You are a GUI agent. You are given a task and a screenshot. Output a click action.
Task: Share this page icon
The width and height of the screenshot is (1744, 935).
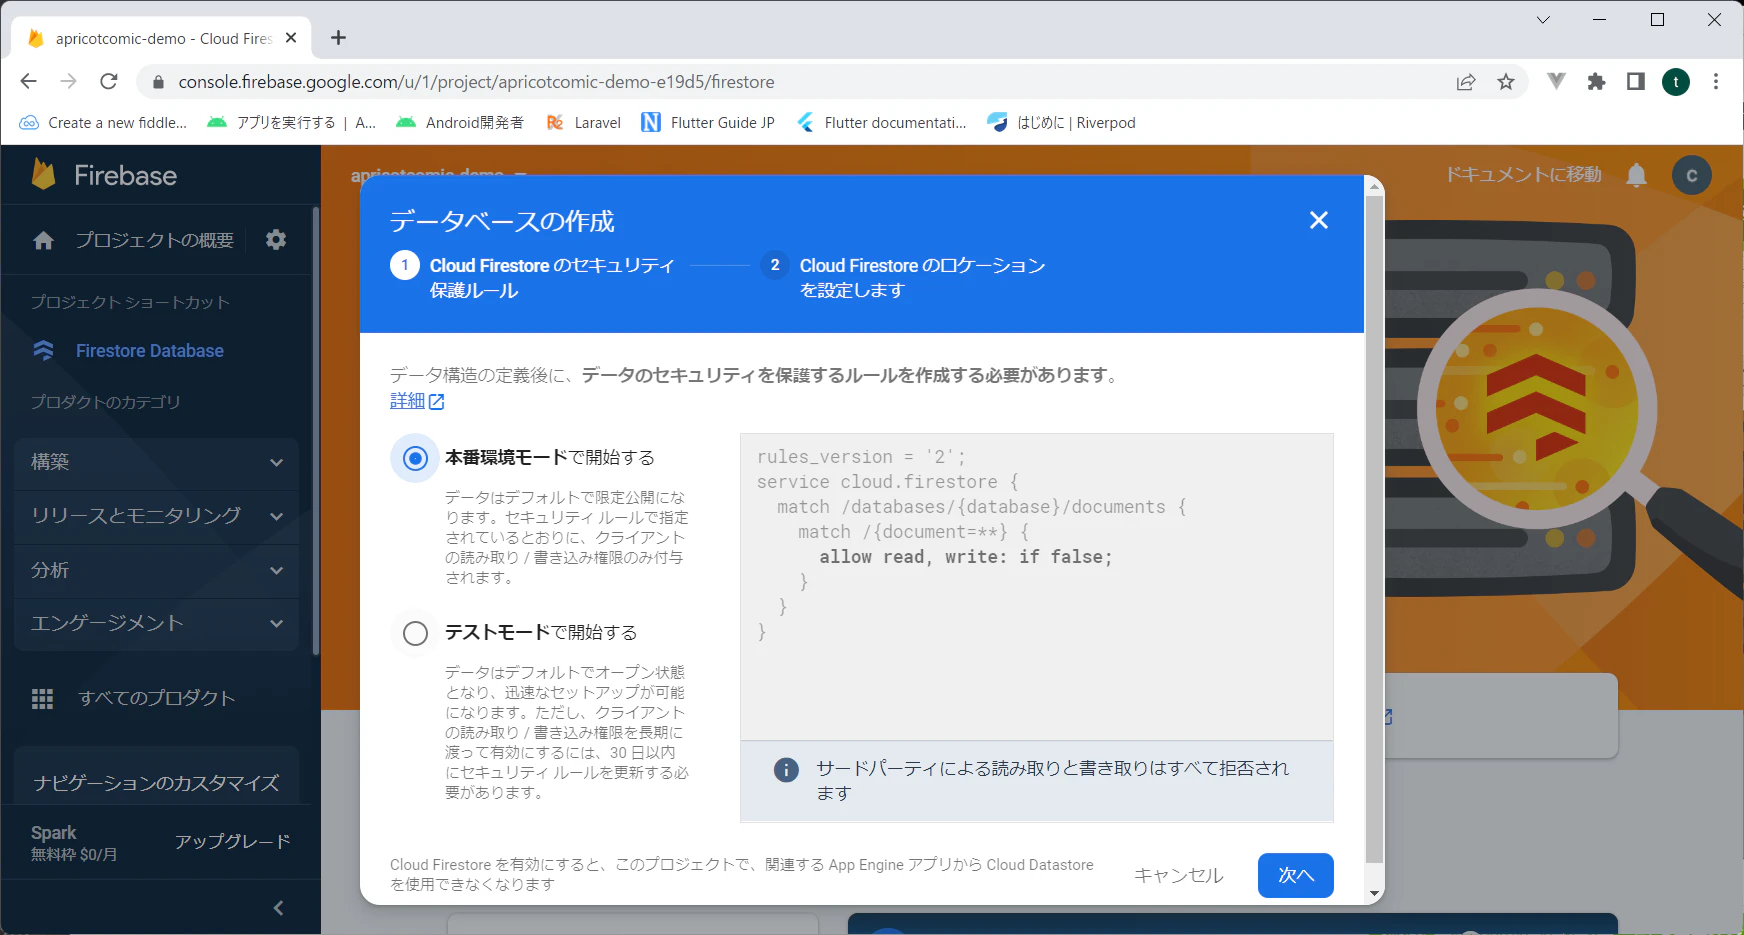(1466, 82)
